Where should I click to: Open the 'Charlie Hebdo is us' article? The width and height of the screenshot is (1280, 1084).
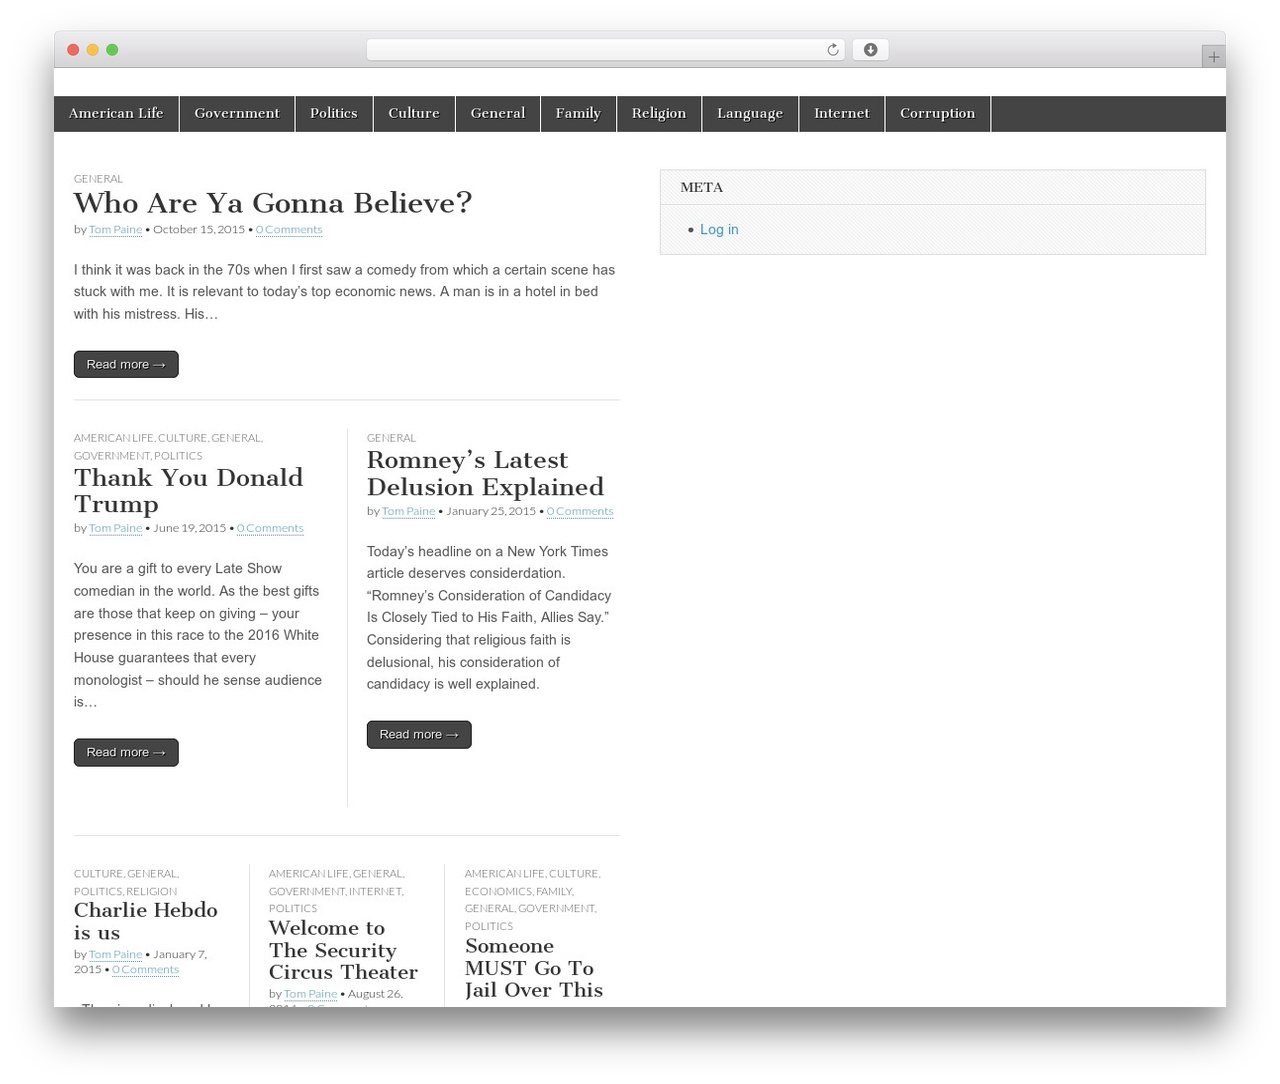145,921
